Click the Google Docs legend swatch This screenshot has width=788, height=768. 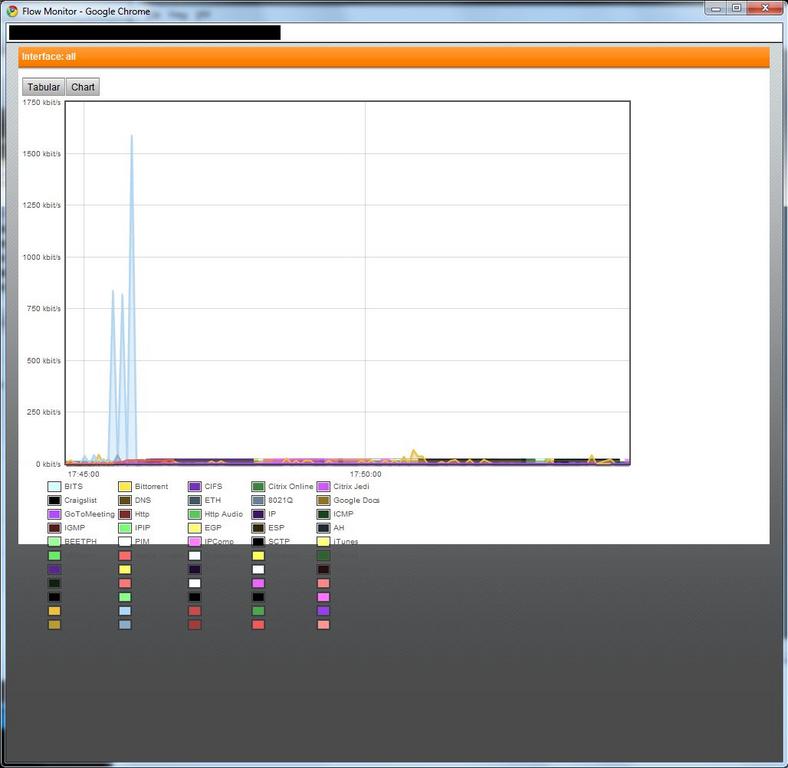click(323, 500)
